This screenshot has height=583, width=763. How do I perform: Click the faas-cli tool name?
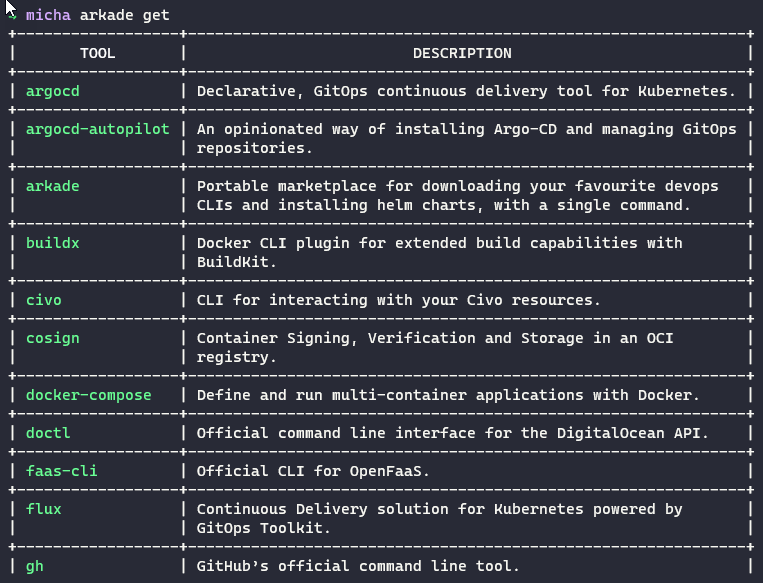pos(61,471)
